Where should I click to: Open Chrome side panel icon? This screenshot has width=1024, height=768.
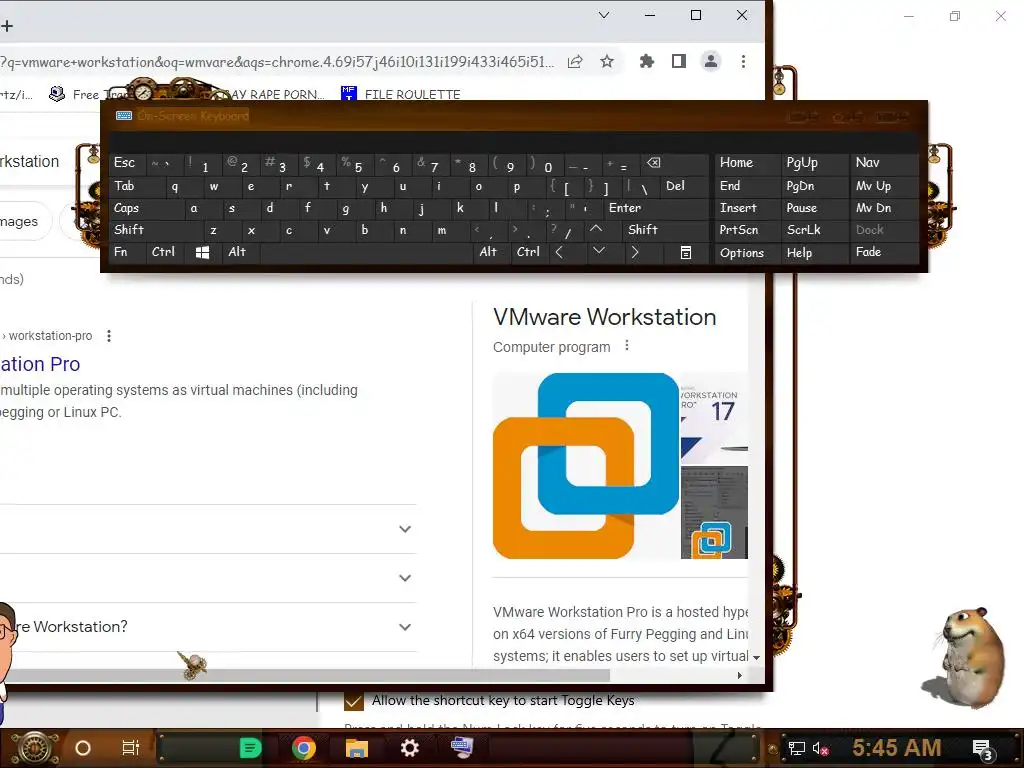point(679,61)
